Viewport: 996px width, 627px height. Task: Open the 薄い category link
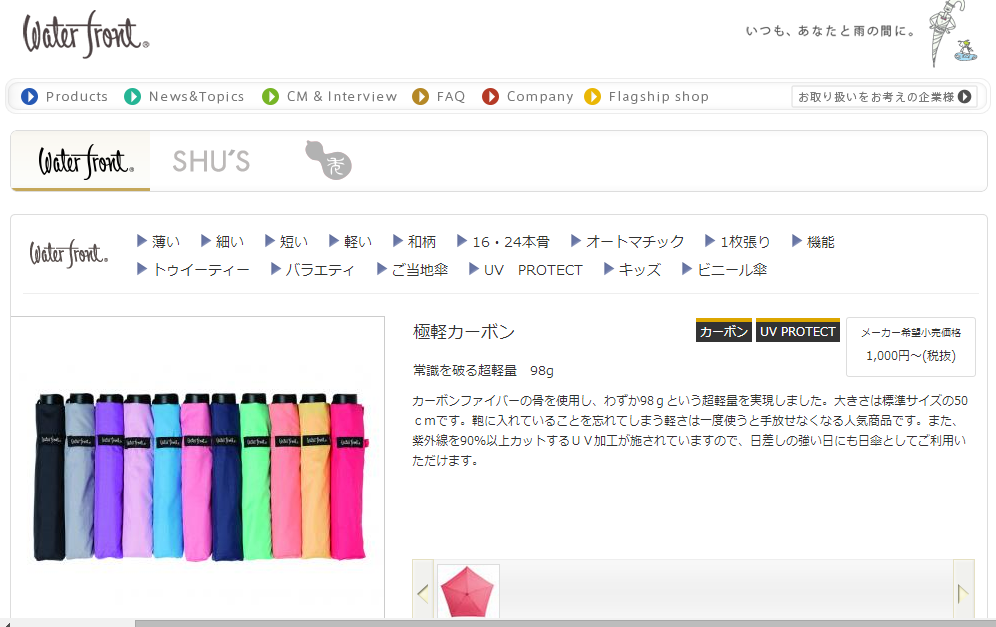[x=158, y=241]
